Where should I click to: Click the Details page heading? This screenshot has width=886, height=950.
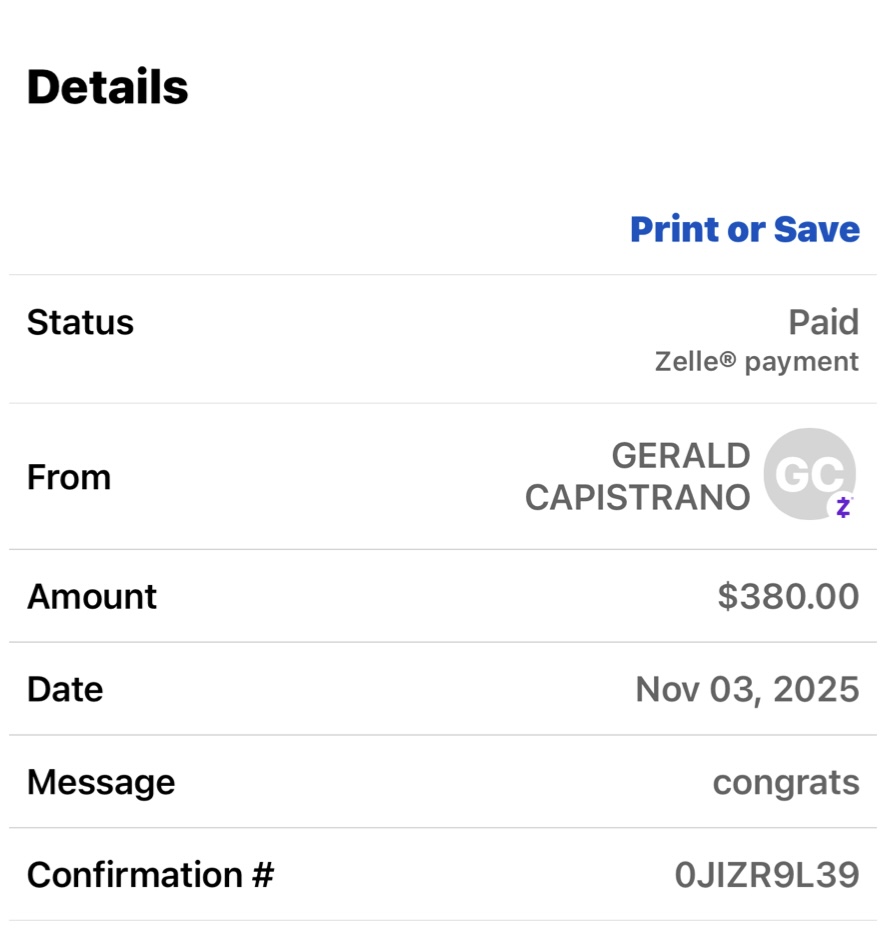pyautogui.click(x=107, y=87)
